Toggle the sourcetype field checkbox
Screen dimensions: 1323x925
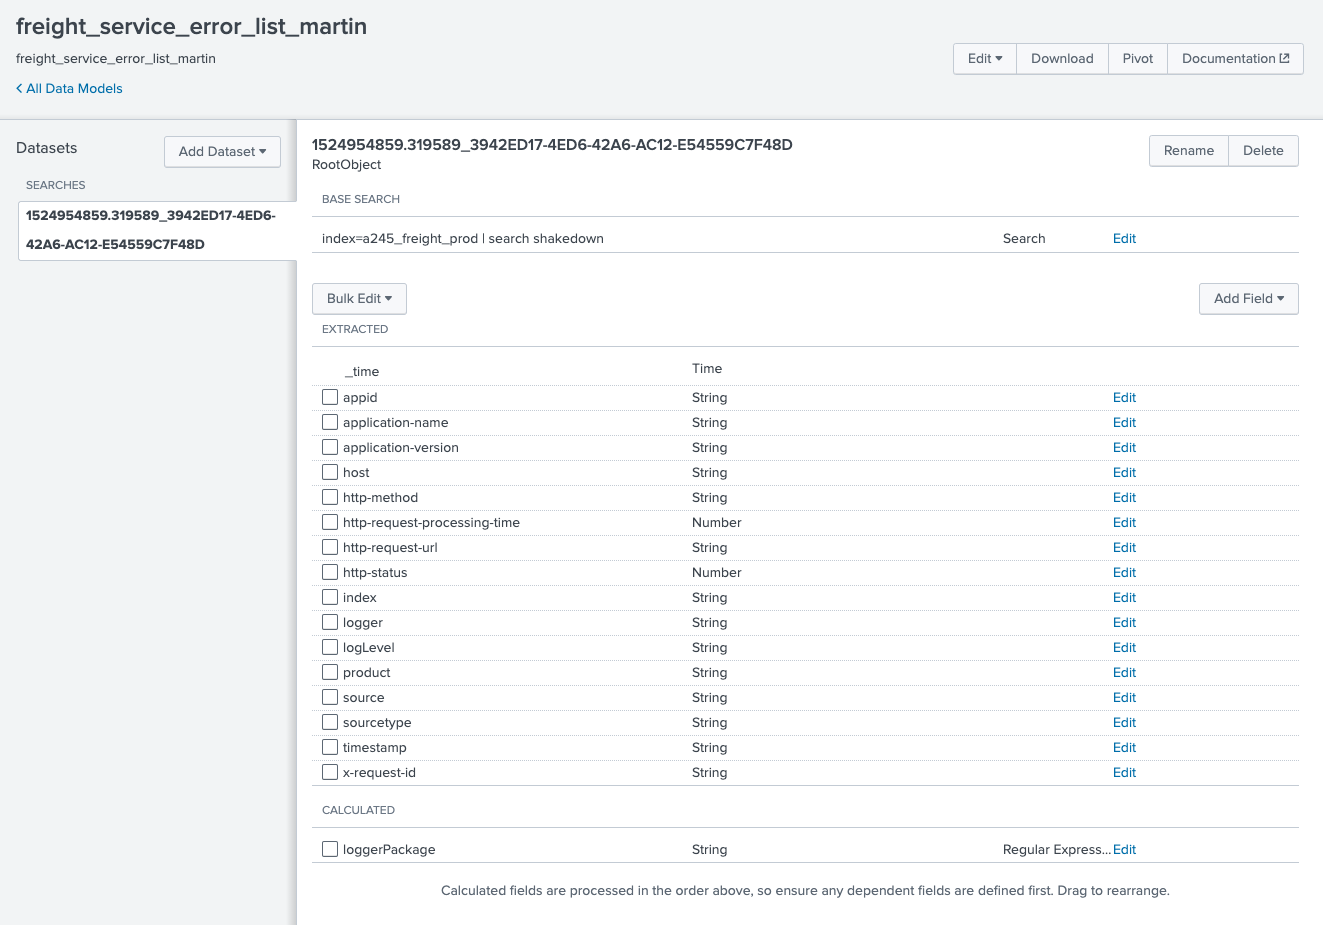click(330, 722)
